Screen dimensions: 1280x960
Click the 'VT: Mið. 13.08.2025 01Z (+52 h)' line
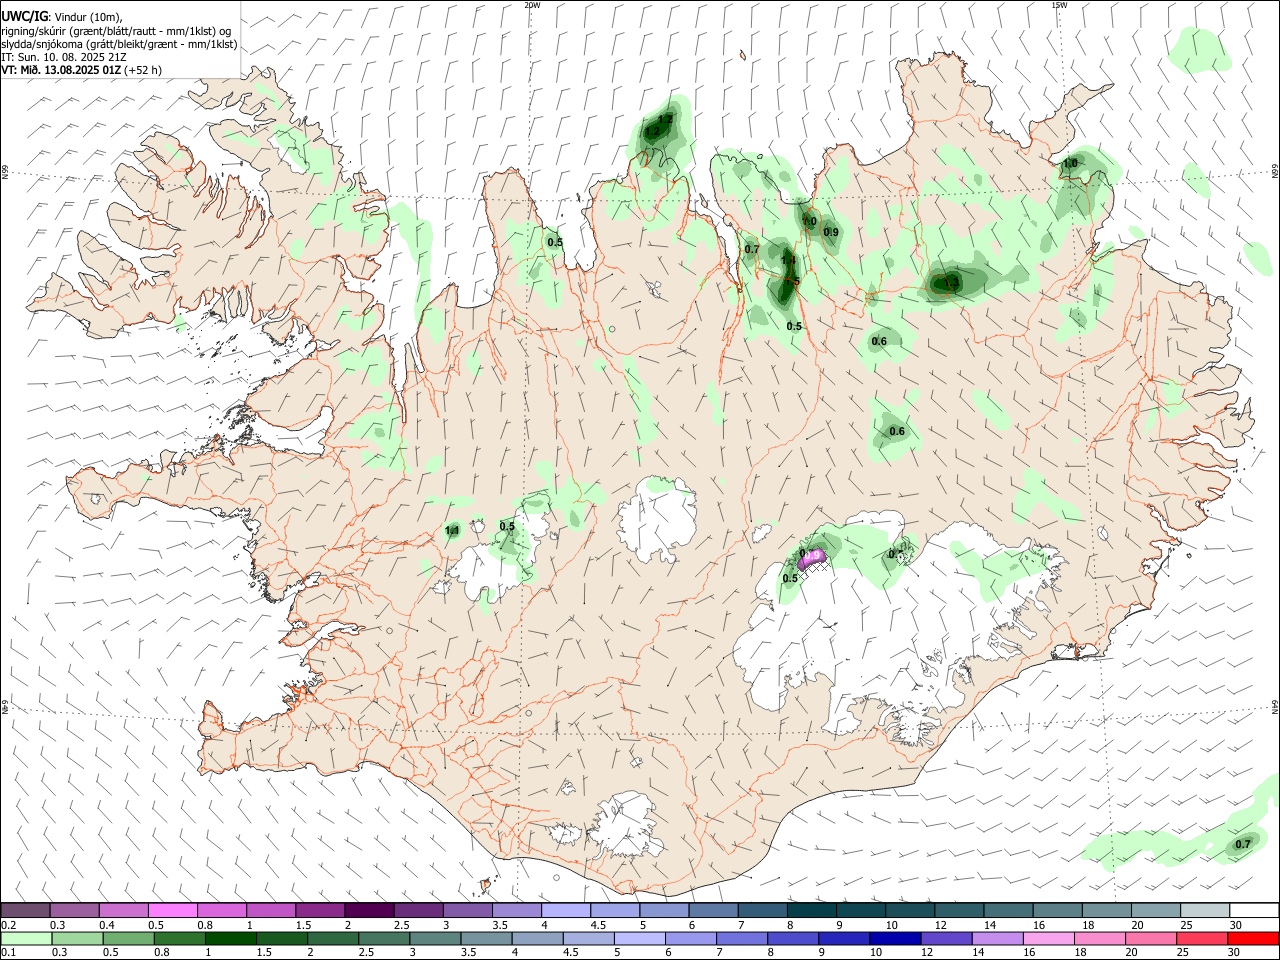[x=81, y=70]
